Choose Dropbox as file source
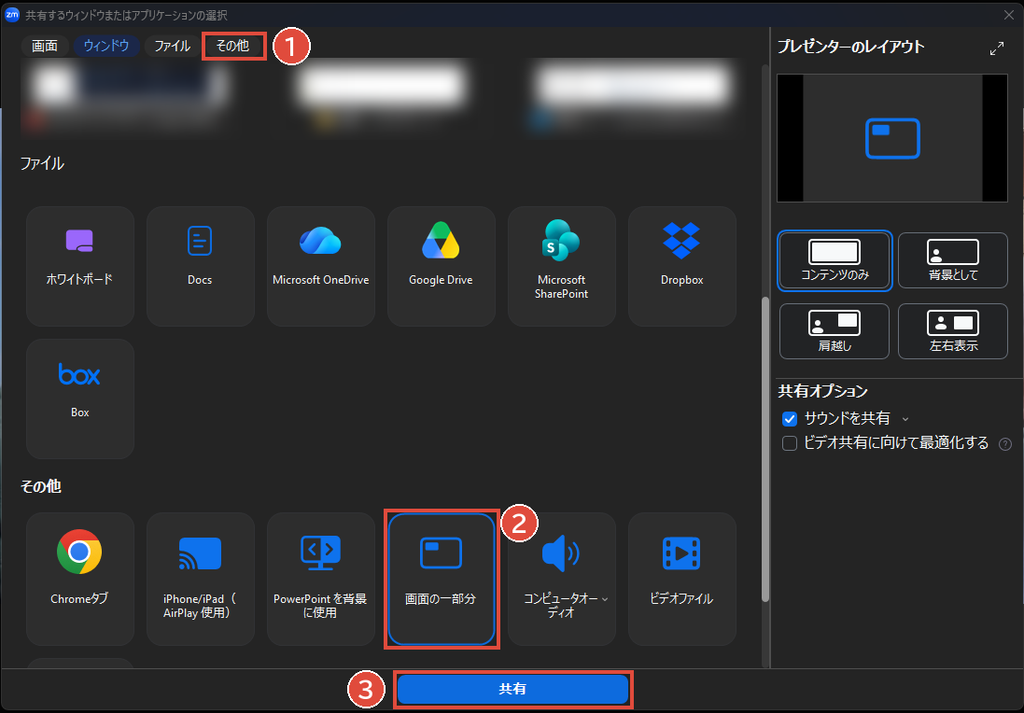Viewport: 1024px width, 713px height. (682, 266)
